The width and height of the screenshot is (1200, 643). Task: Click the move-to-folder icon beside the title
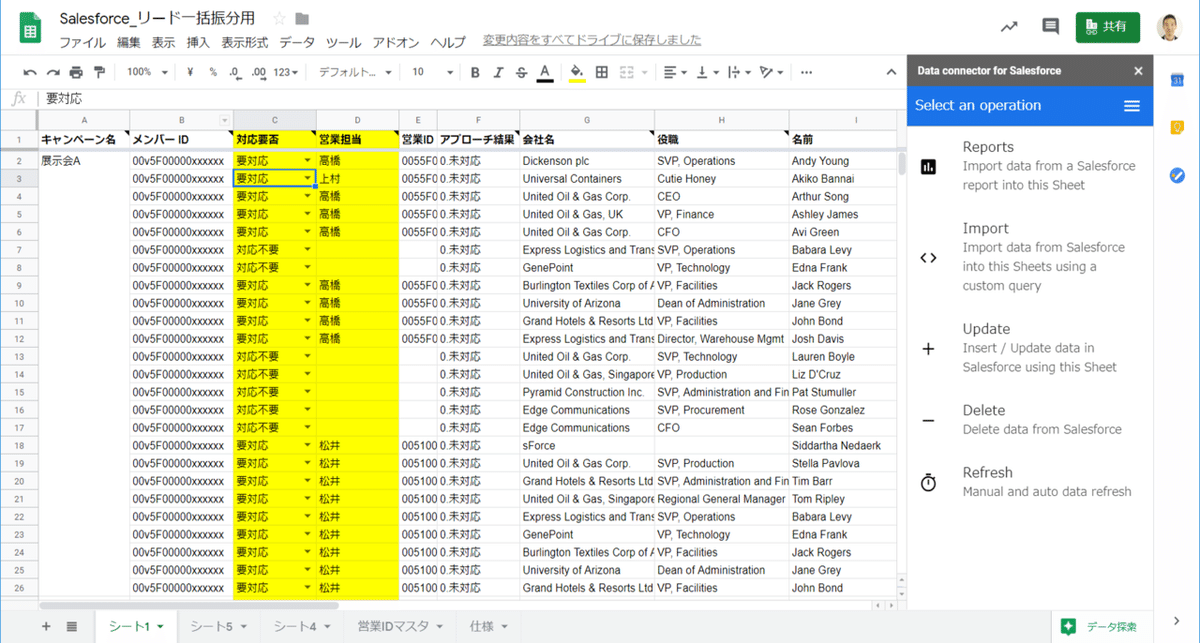[303, 19]
